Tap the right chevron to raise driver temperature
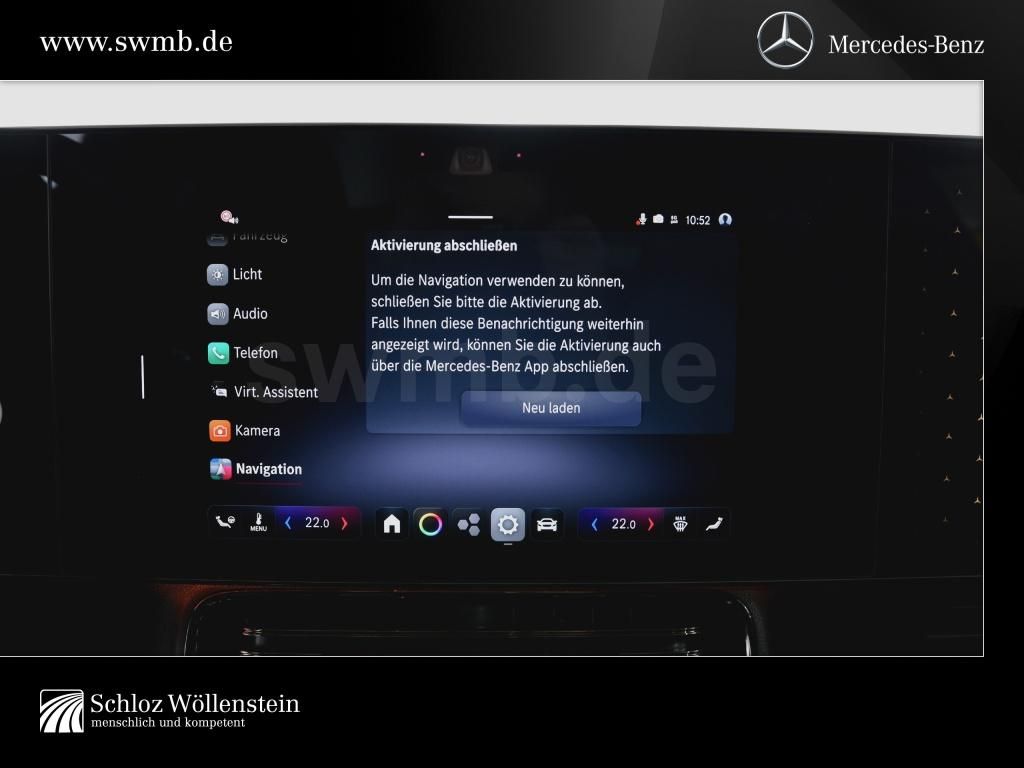The height and width of the screenshot is (768, 1024). 344,522
